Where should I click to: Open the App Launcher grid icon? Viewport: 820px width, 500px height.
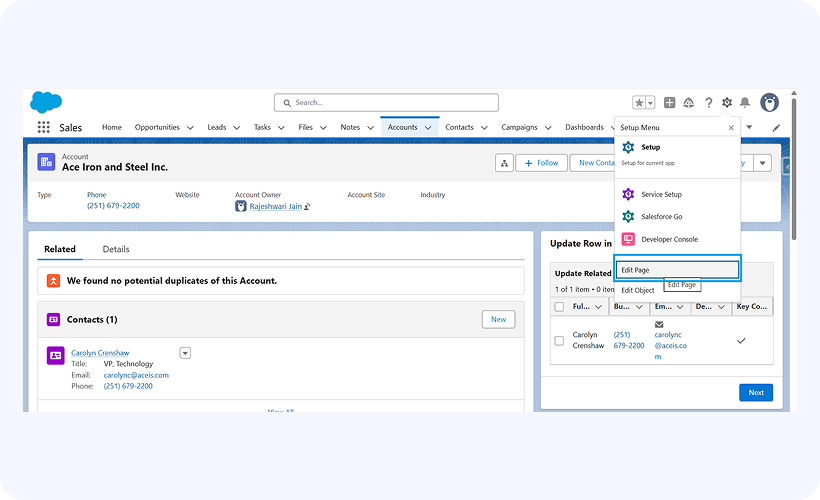point(44,128)
